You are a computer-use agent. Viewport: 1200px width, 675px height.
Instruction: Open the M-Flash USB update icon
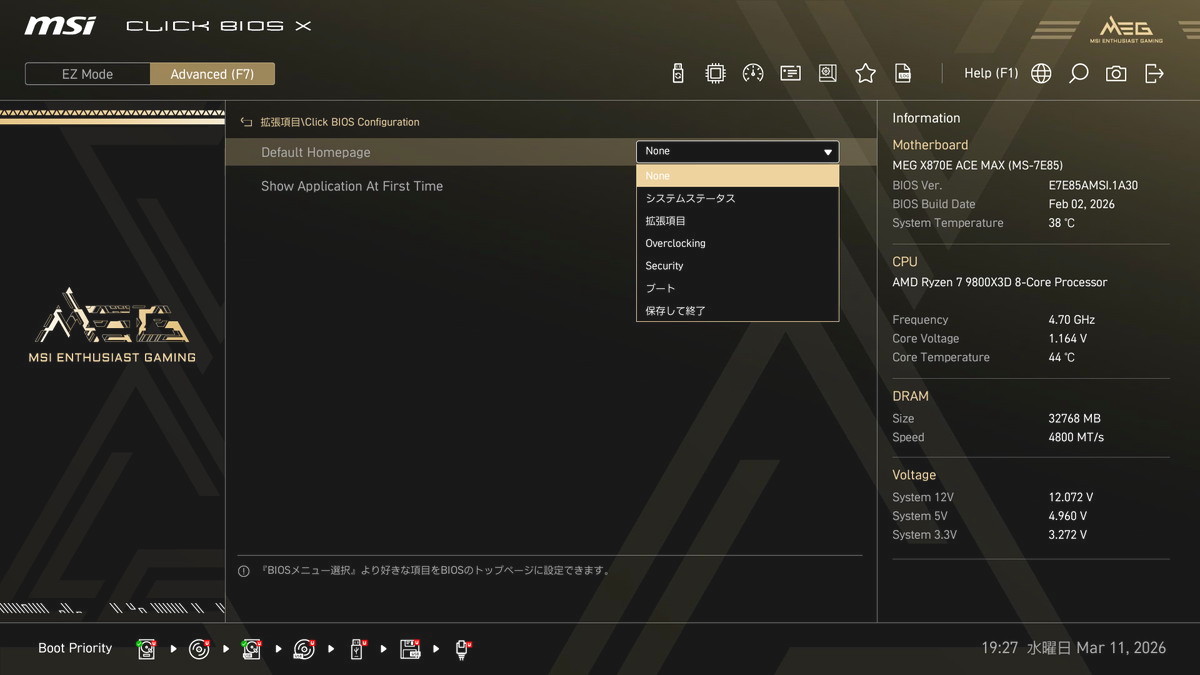(x=678, y=73)
